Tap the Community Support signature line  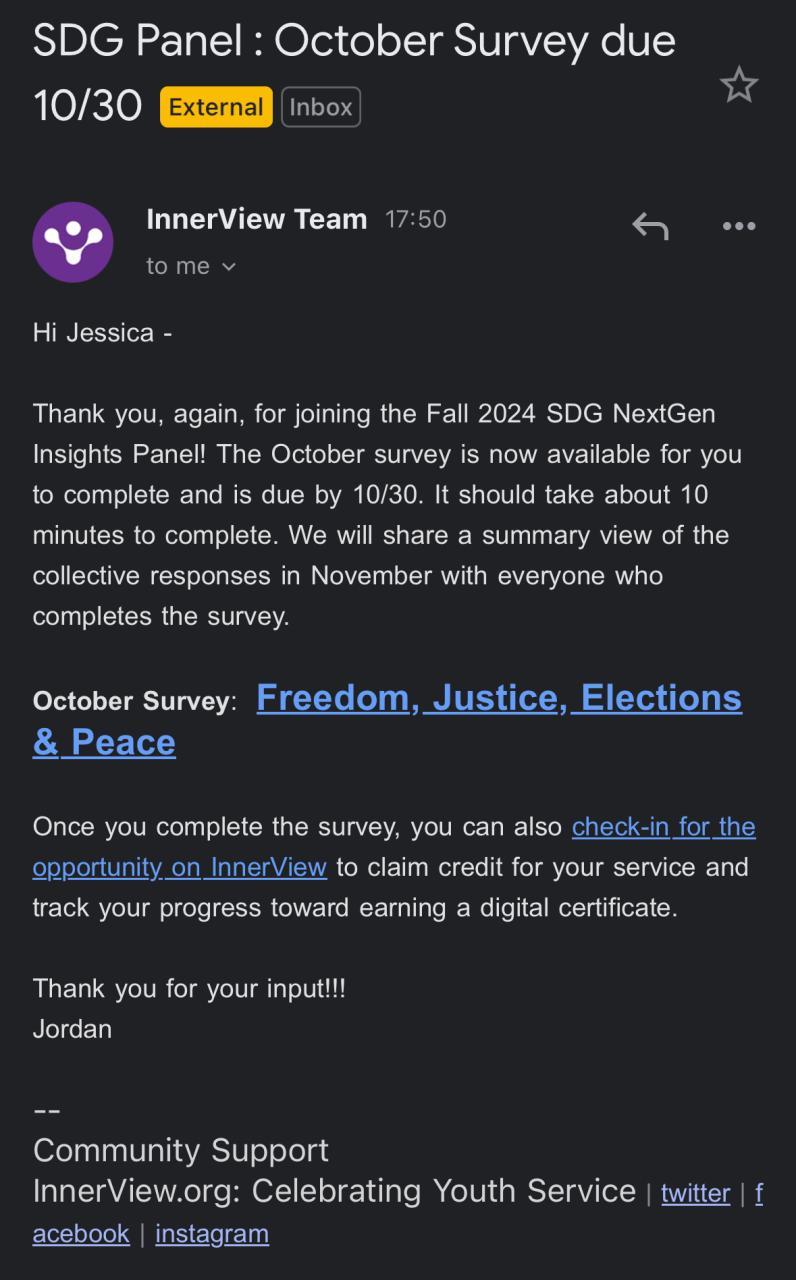(x=181, y=1150)
